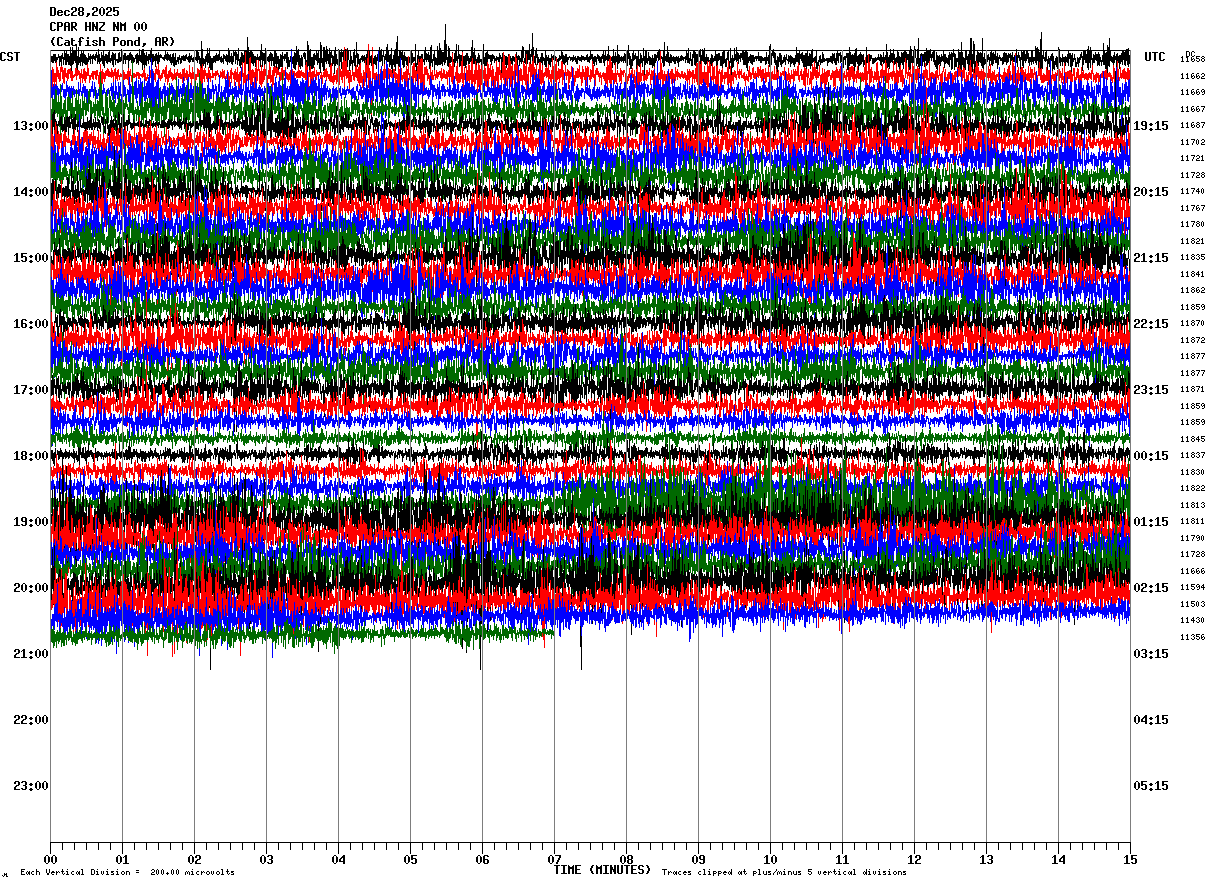This screenshot has width=1210, height=886.
Task: Select the 20:00 CST time label
Action: tap(30, 588)
